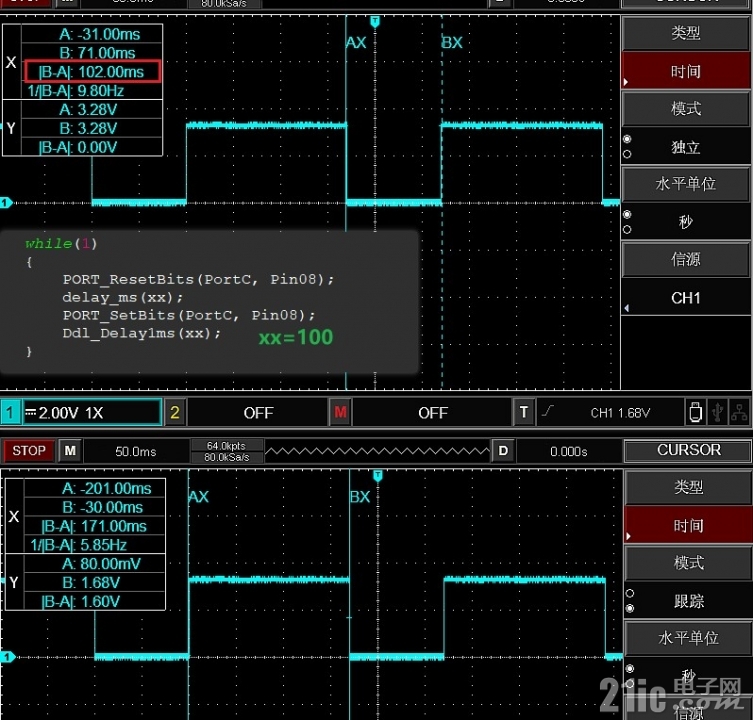Click the 1/|B-A|: 5.85Hz frequency readout
The height and width of the screenshot is (720, 753).
click(79, 545)
